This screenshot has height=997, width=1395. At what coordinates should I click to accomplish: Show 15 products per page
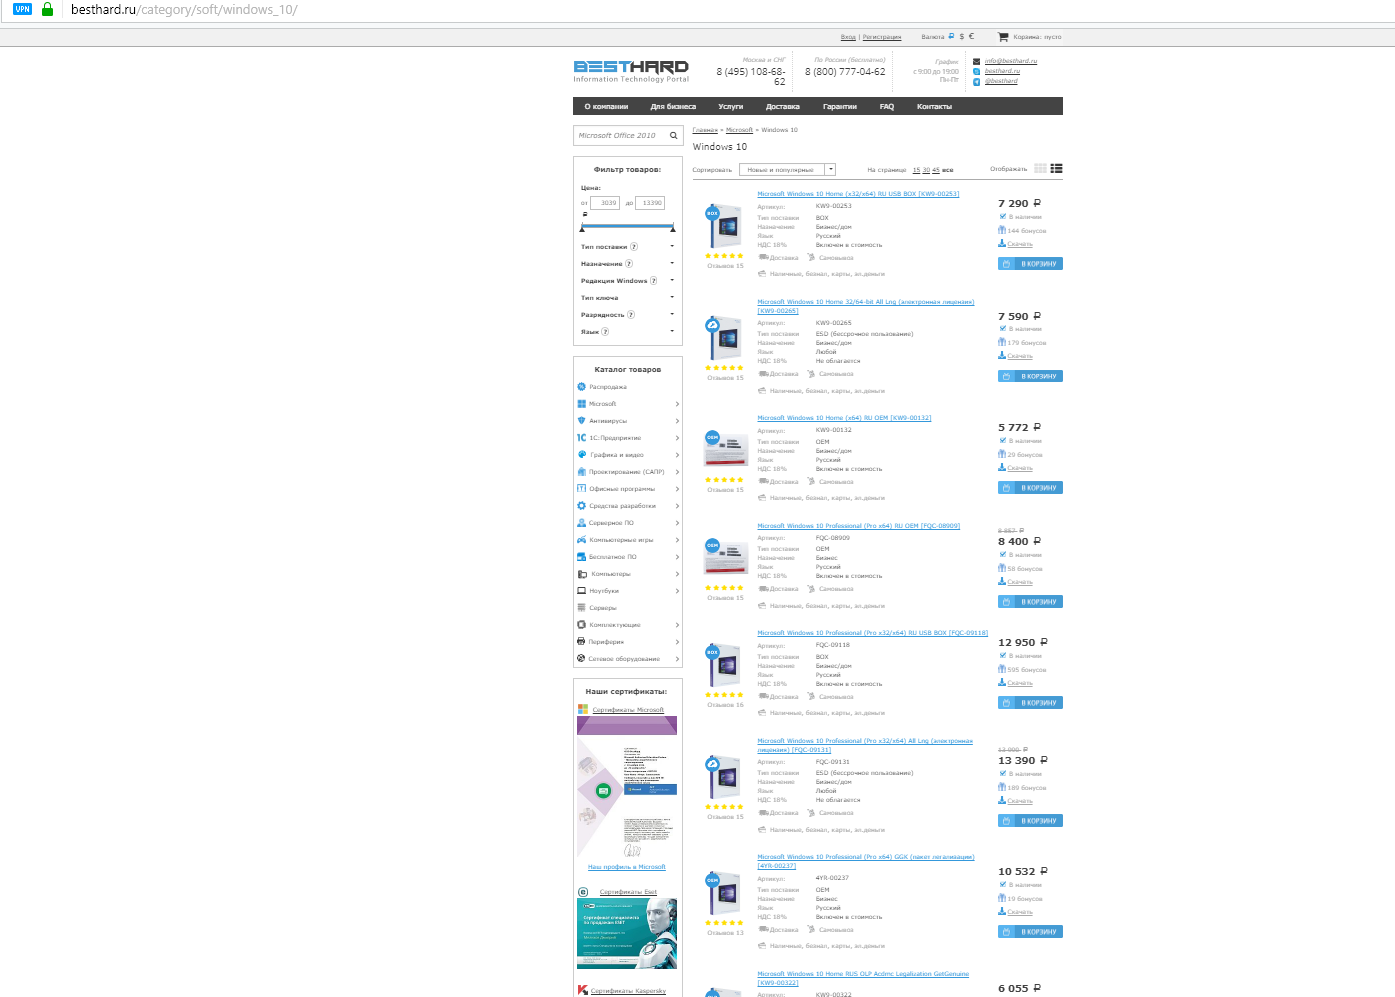[916, 171]
